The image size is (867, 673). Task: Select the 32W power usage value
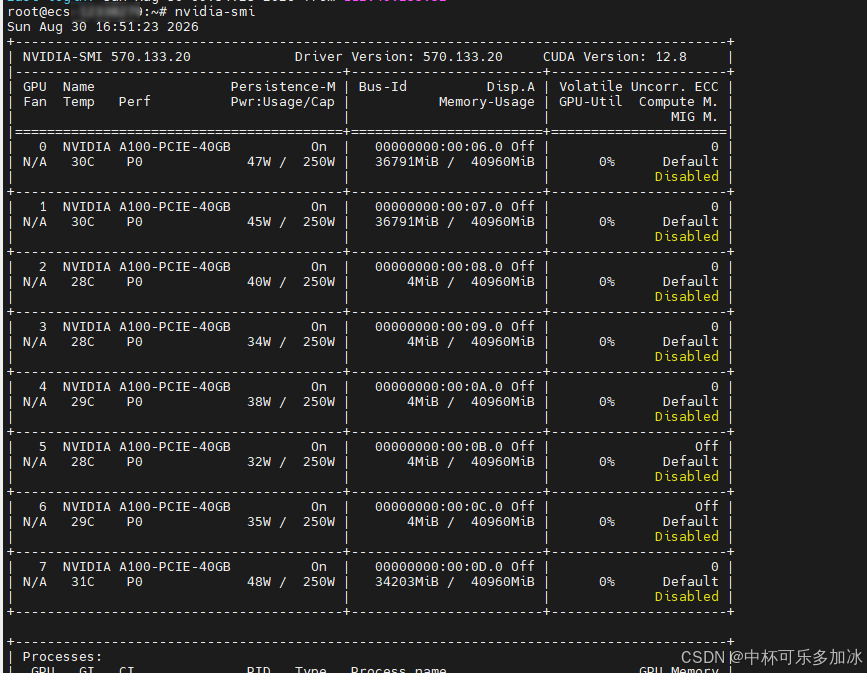259,462
